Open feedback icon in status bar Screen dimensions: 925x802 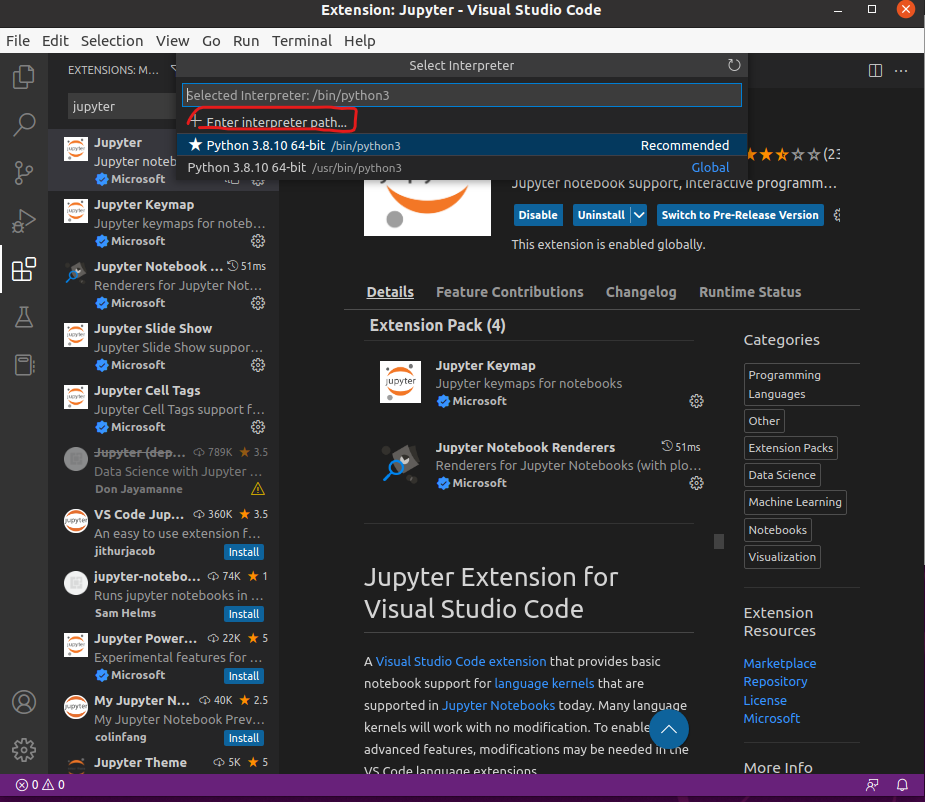point(872,785)
